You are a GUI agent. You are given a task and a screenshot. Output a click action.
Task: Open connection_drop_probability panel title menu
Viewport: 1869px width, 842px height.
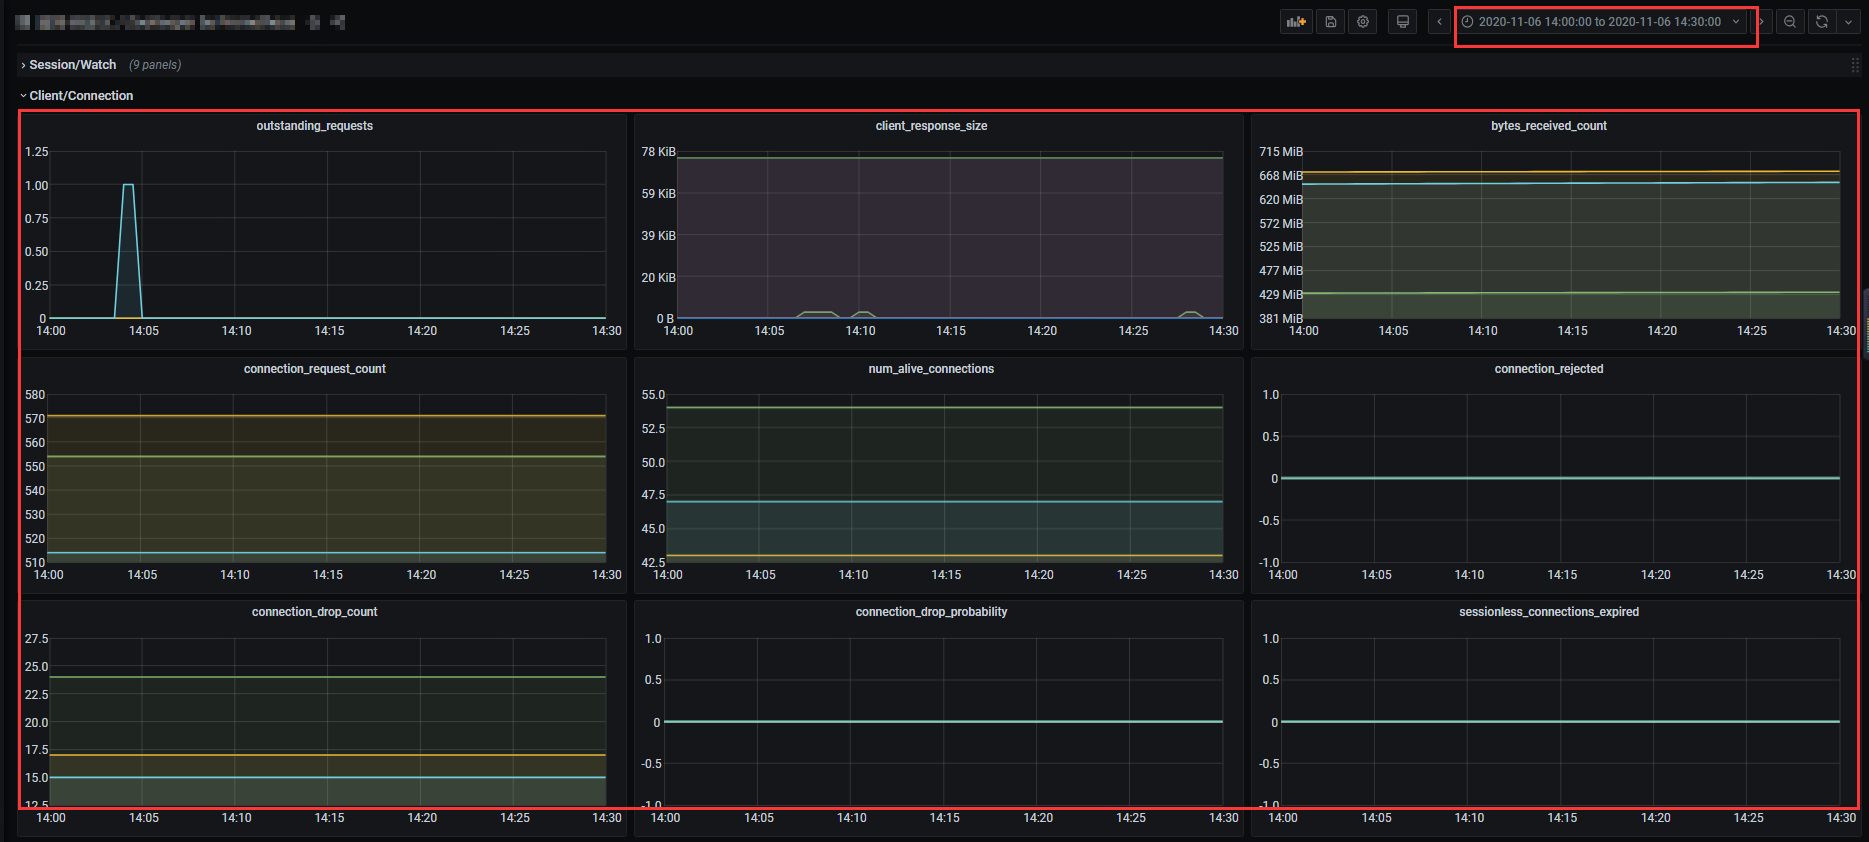coord(931,612)
